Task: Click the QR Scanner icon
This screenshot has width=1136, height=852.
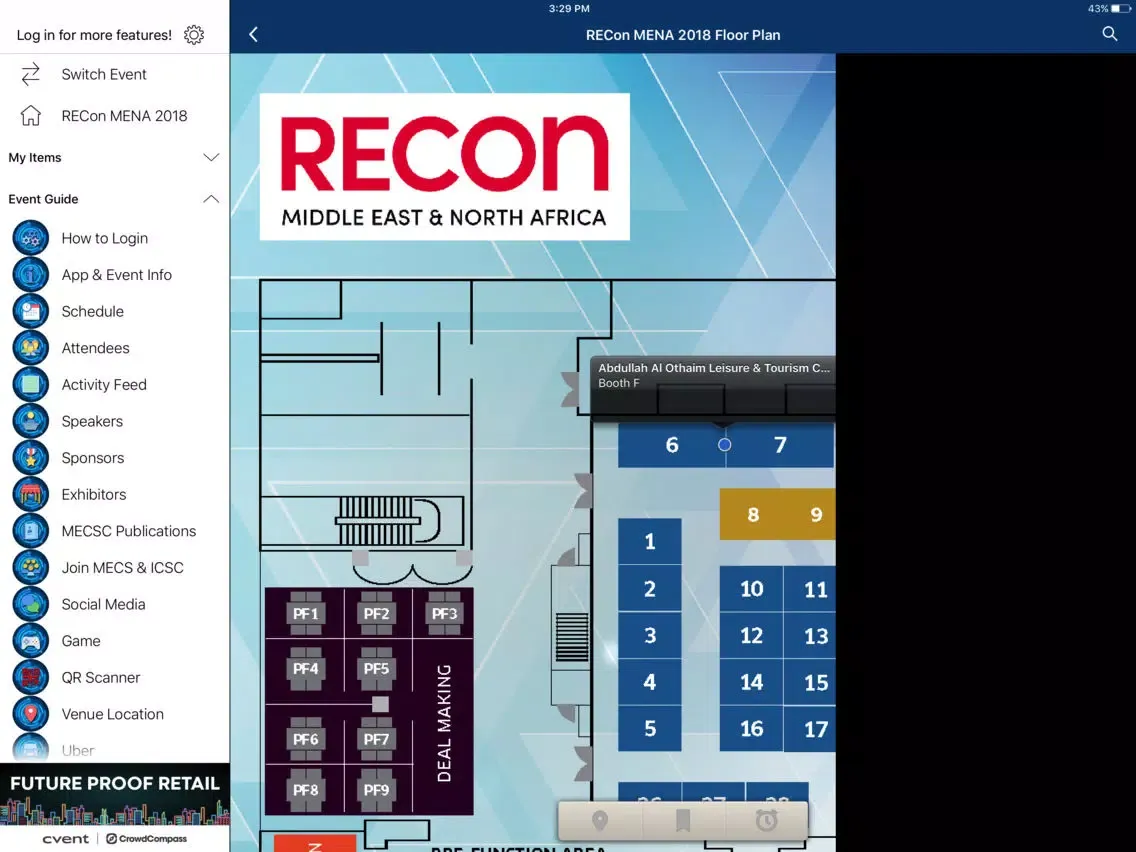Action: click(30, 677)
